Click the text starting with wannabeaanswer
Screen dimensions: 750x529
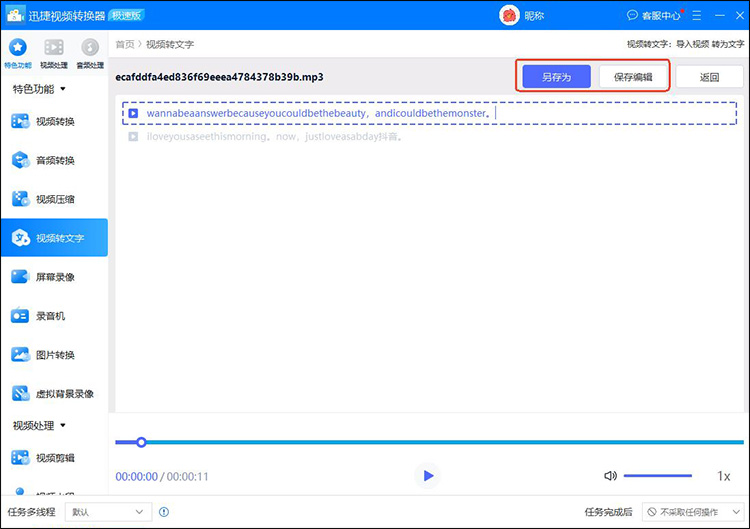319,113
